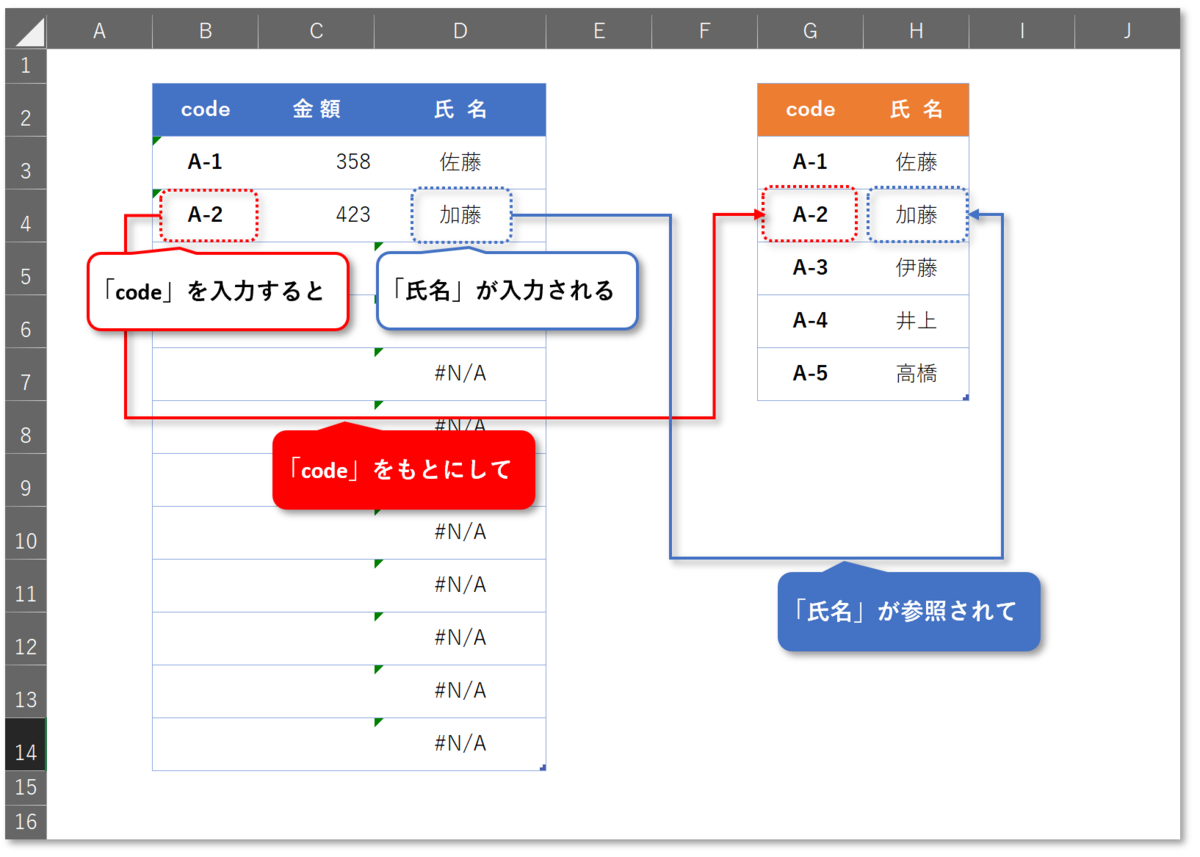Screen dimensions: 1200x857
Task: Select cell B4 containing A-2
Action: [205, 216]
